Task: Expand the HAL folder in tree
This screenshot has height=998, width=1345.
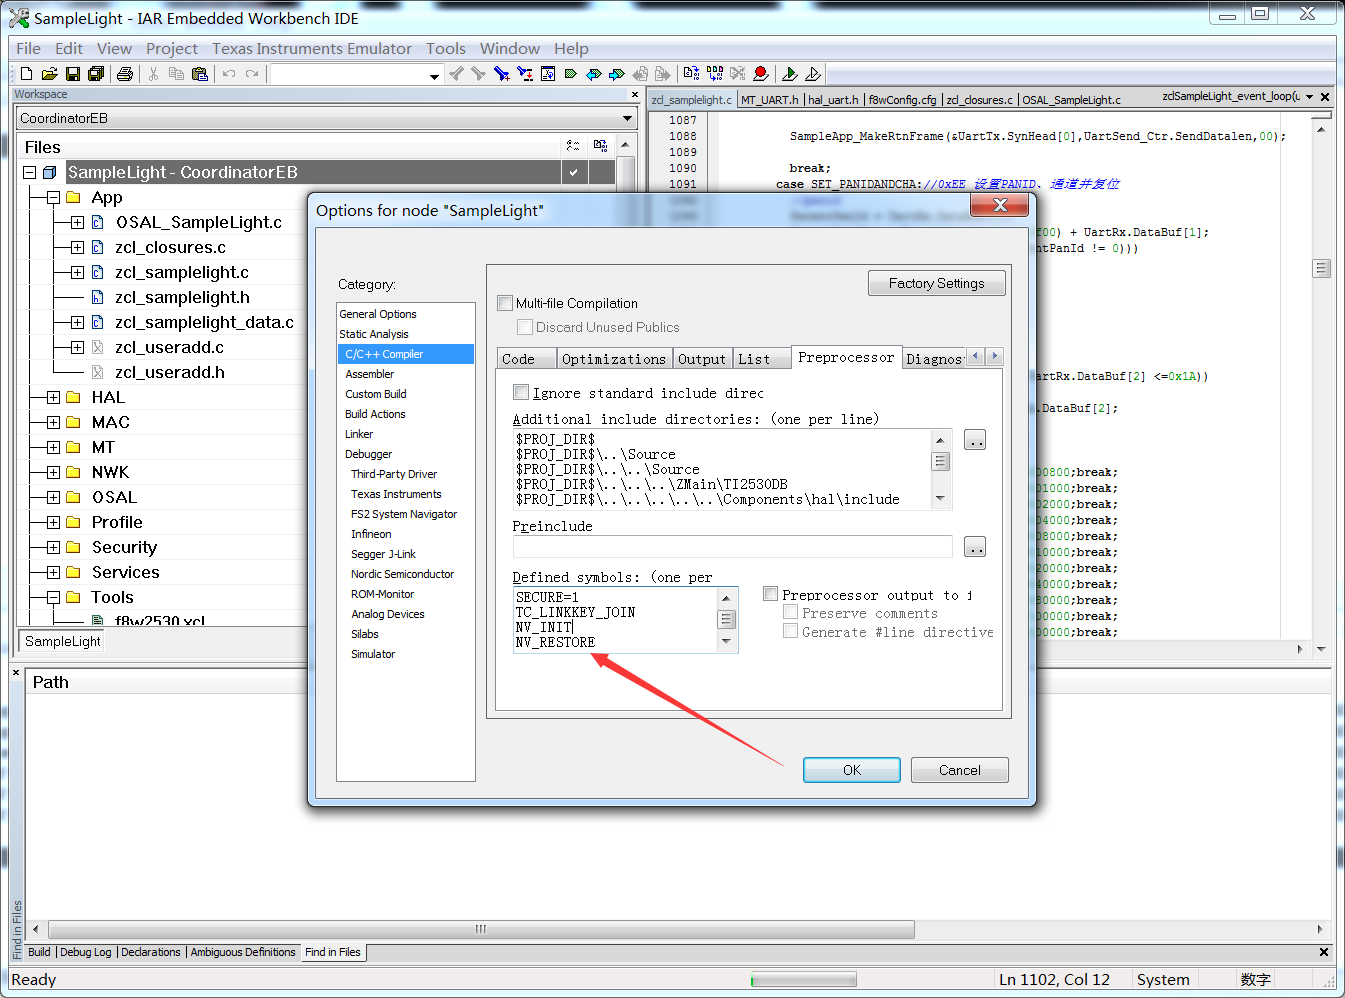Action: coord(53,397)
